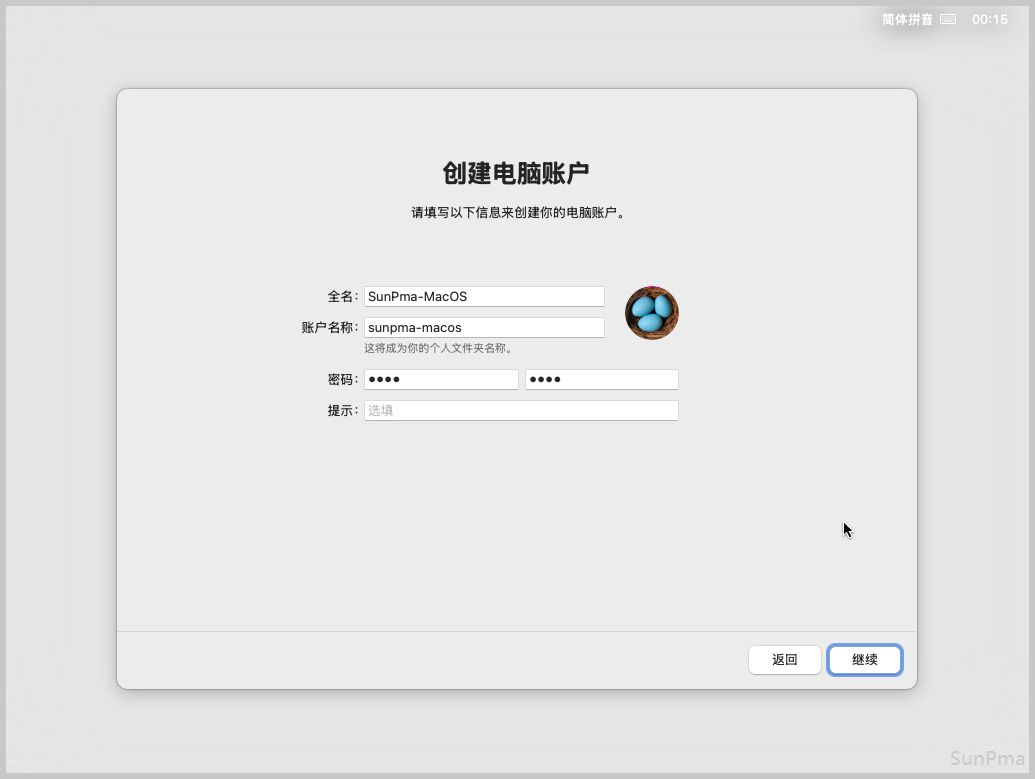Click the password verification field on right
The image size is (1035, 779).
click(x=601, y=380)
